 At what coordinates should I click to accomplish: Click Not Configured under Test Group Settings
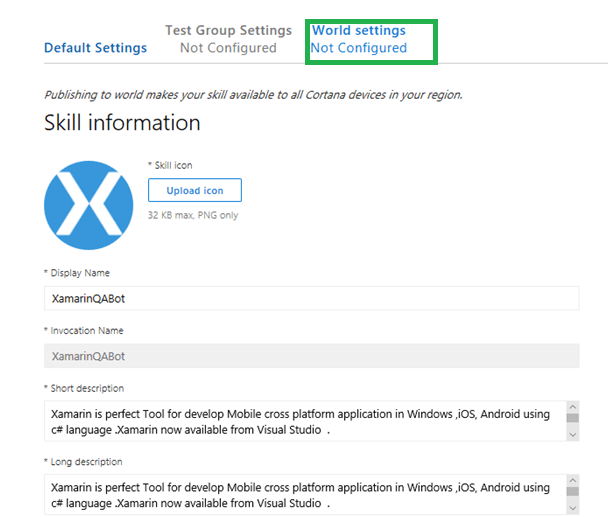click(x=228, y=48)
